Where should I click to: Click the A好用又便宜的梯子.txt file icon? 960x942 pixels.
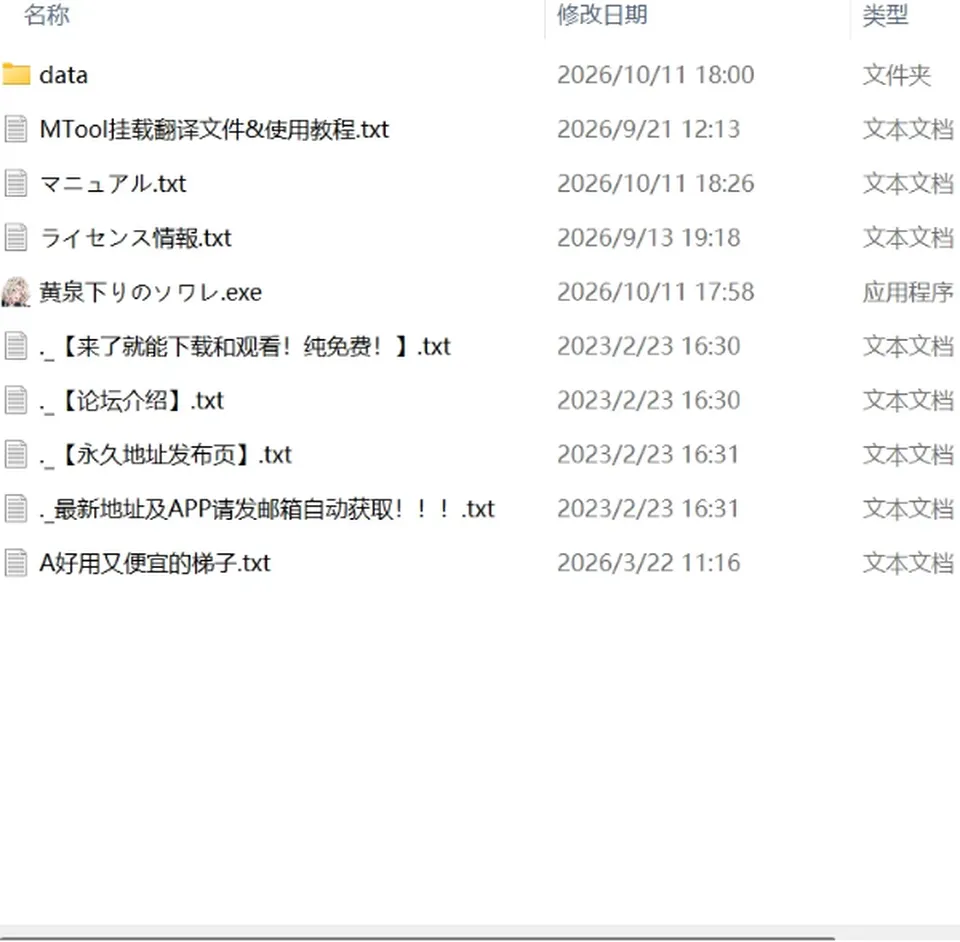pos(16,563)
